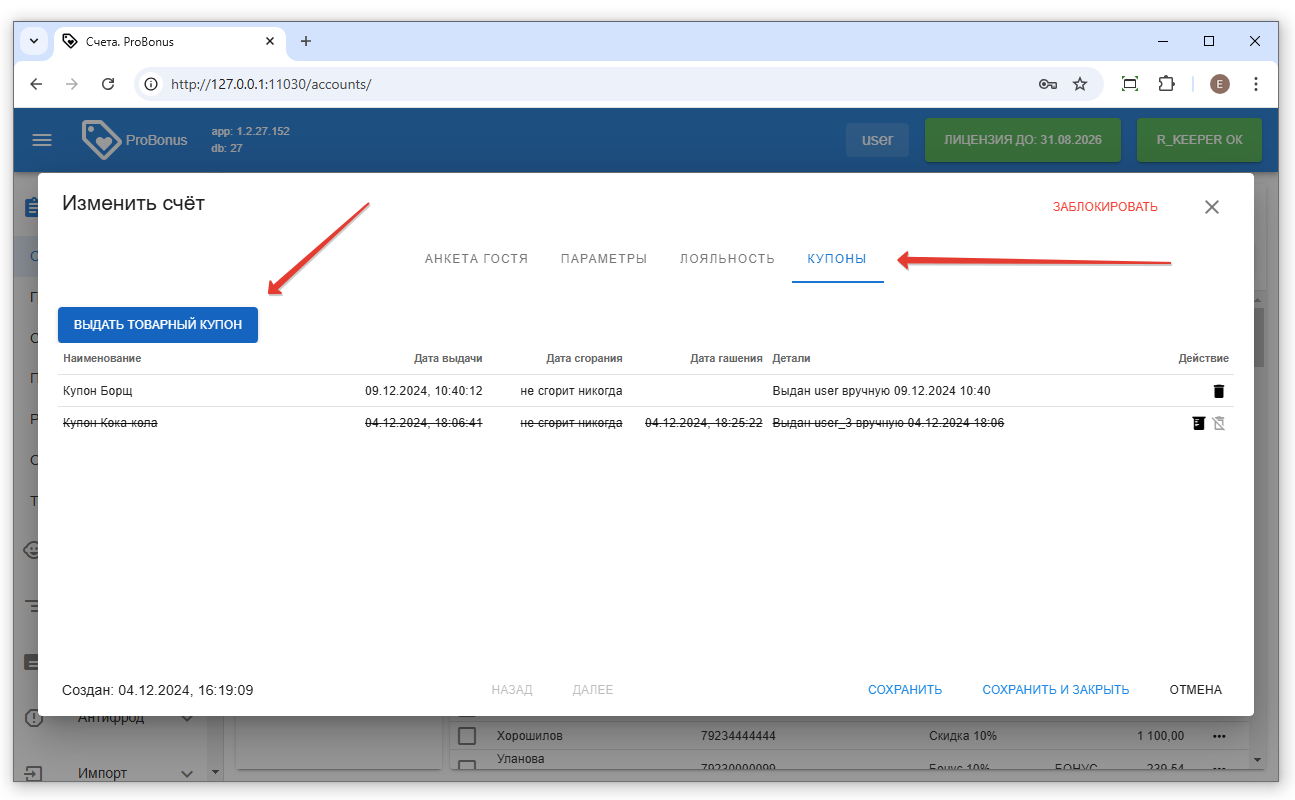Click the Дата выдачи column header
The height and width of the screenshot is (800, 1295).
pos(448,358)
